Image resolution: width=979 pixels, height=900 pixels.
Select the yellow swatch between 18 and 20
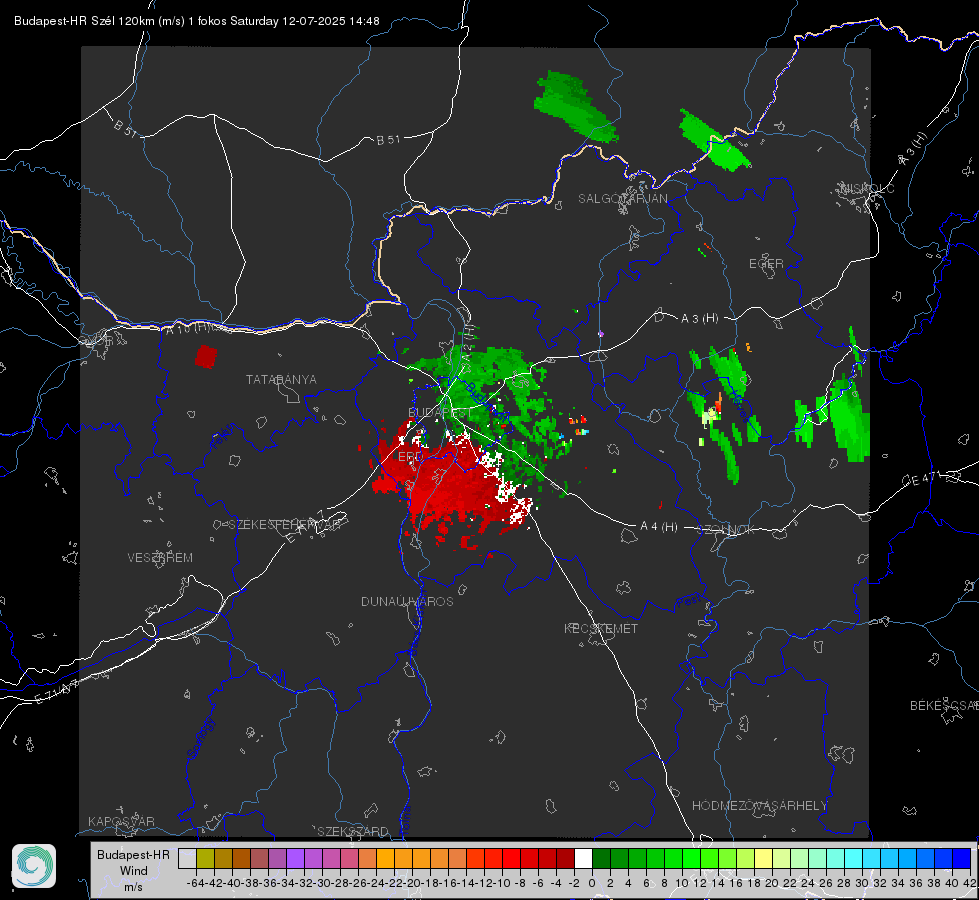(x=763, y=858)
